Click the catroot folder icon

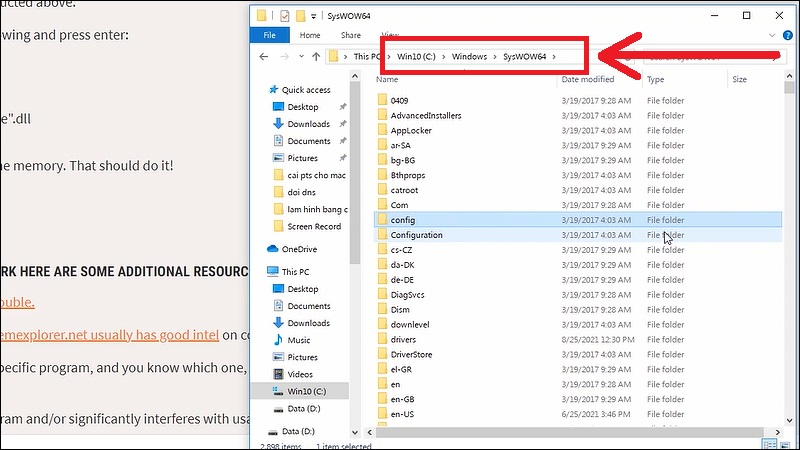382,190
